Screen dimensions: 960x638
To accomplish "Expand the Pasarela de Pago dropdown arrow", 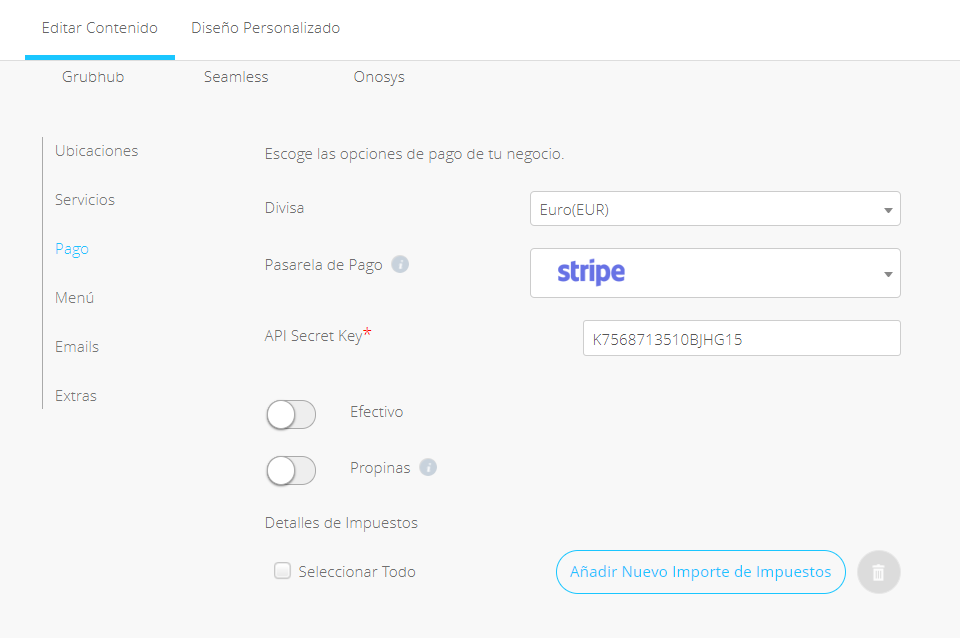I will (888, 274).
